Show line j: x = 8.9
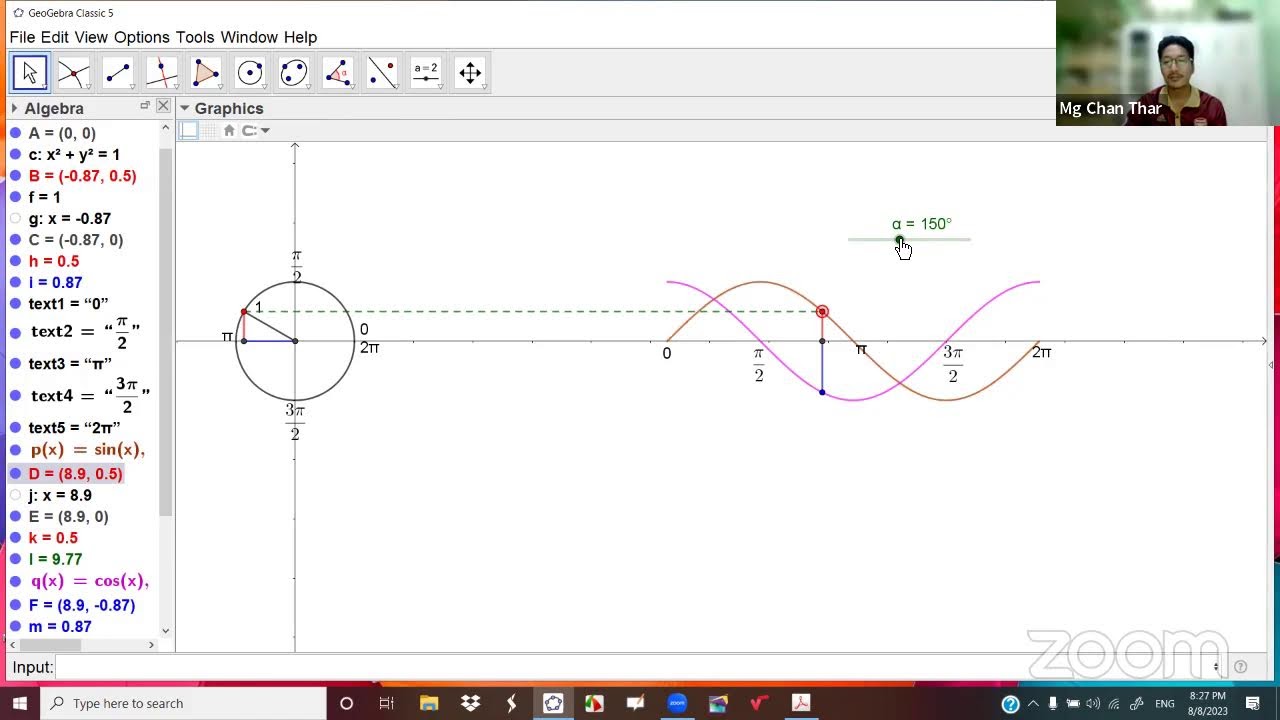Viewport: 1280px width, 720px height. click(x=15, y=495)
